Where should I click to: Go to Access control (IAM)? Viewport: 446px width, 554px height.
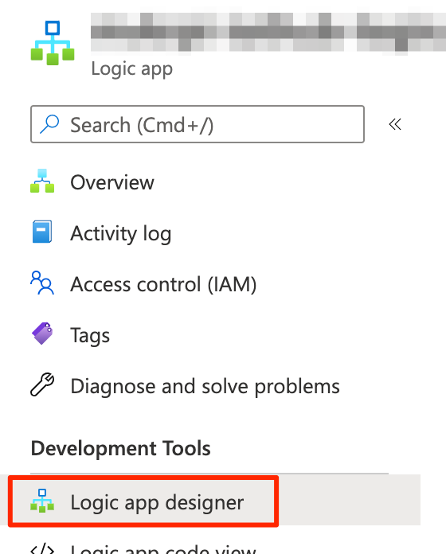click(163, 284)
